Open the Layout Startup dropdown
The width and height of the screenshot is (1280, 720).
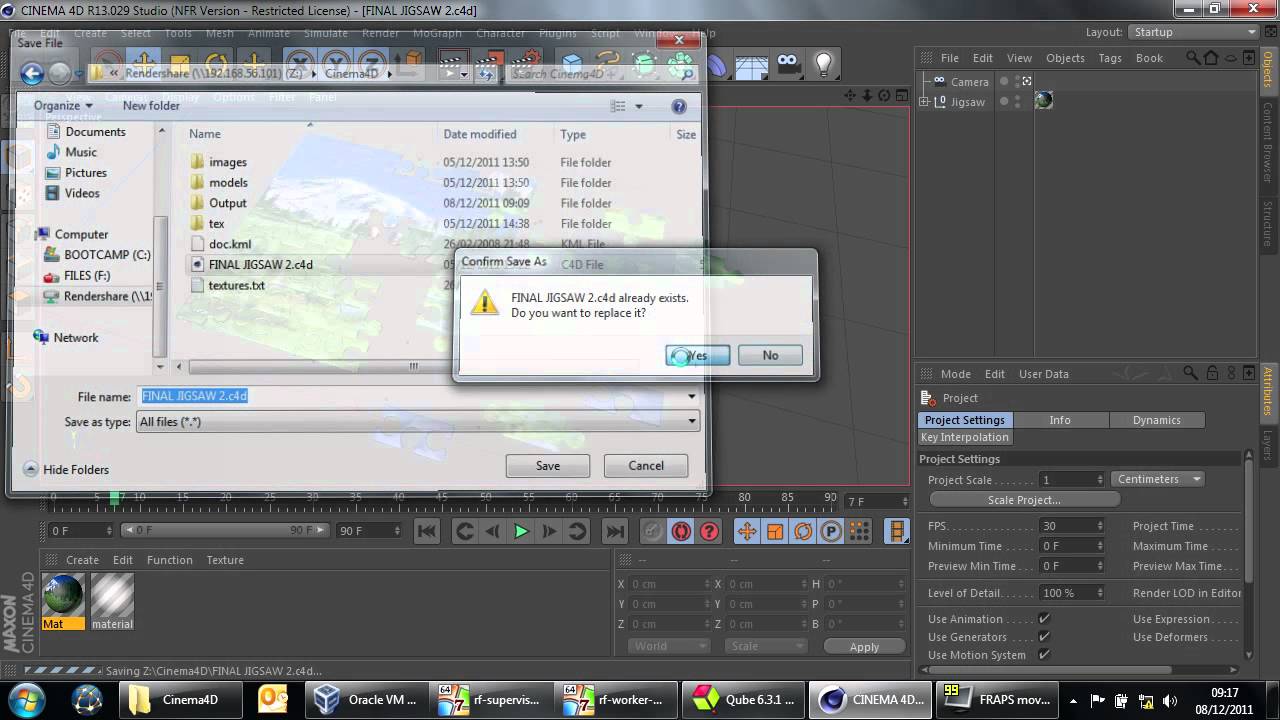coord(1195,32)
